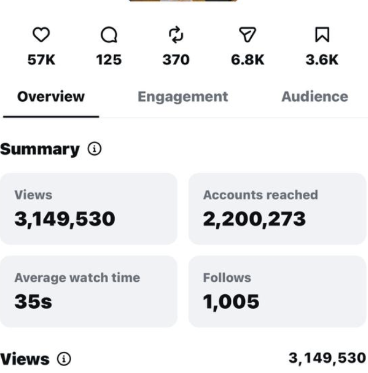Click the 3.6K saves count
This screenshot has width=368, height=373.
322,60
